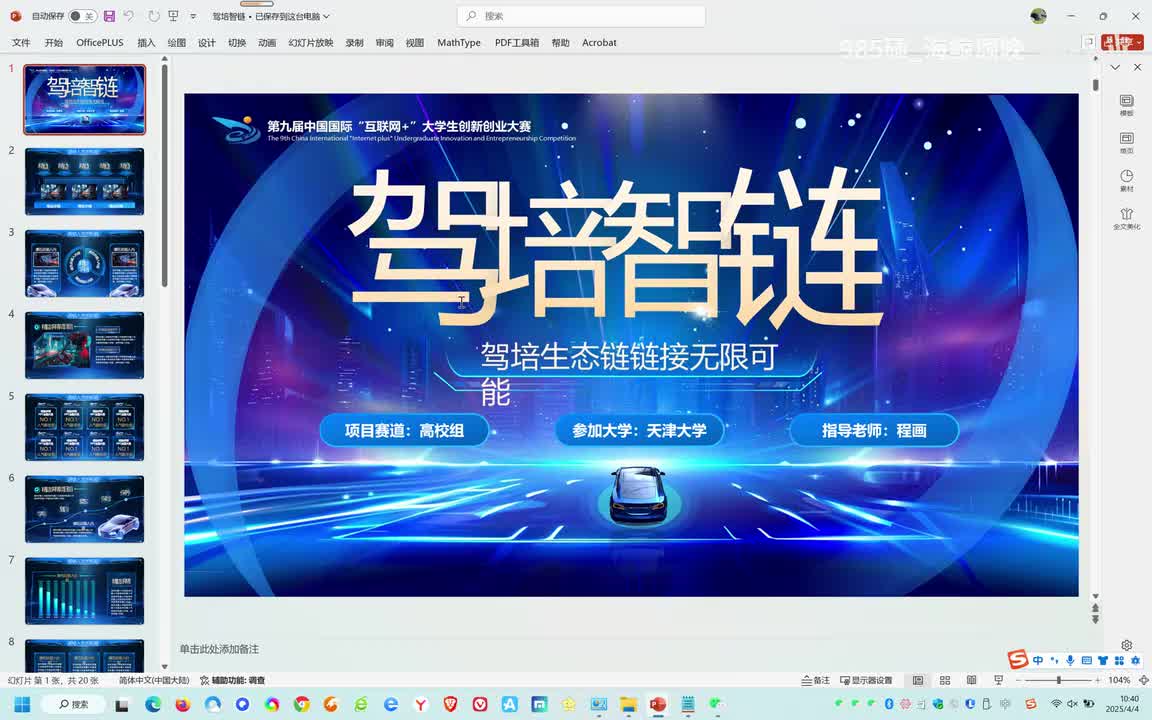
Task: Open the Acrobat tab
Action: click(600, 43)
